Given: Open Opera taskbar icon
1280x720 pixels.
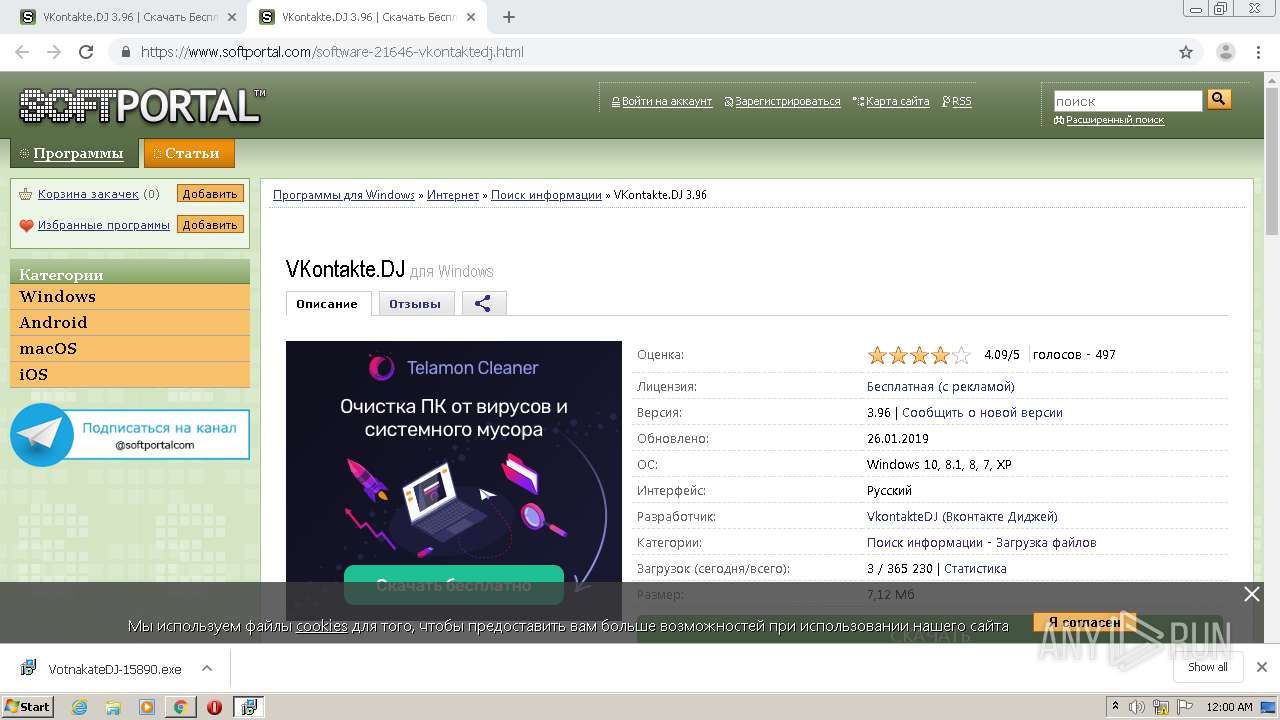Looking at the screenshot, I should pyautogui.click(x=214, y=707).
